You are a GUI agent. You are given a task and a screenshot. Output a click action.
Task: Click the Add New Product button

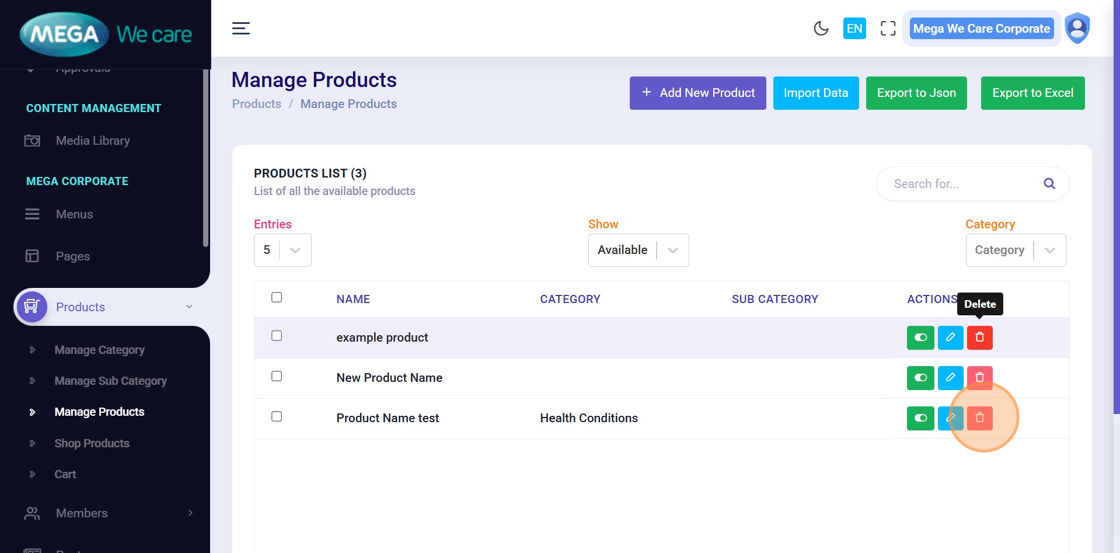tap(698, 93)
